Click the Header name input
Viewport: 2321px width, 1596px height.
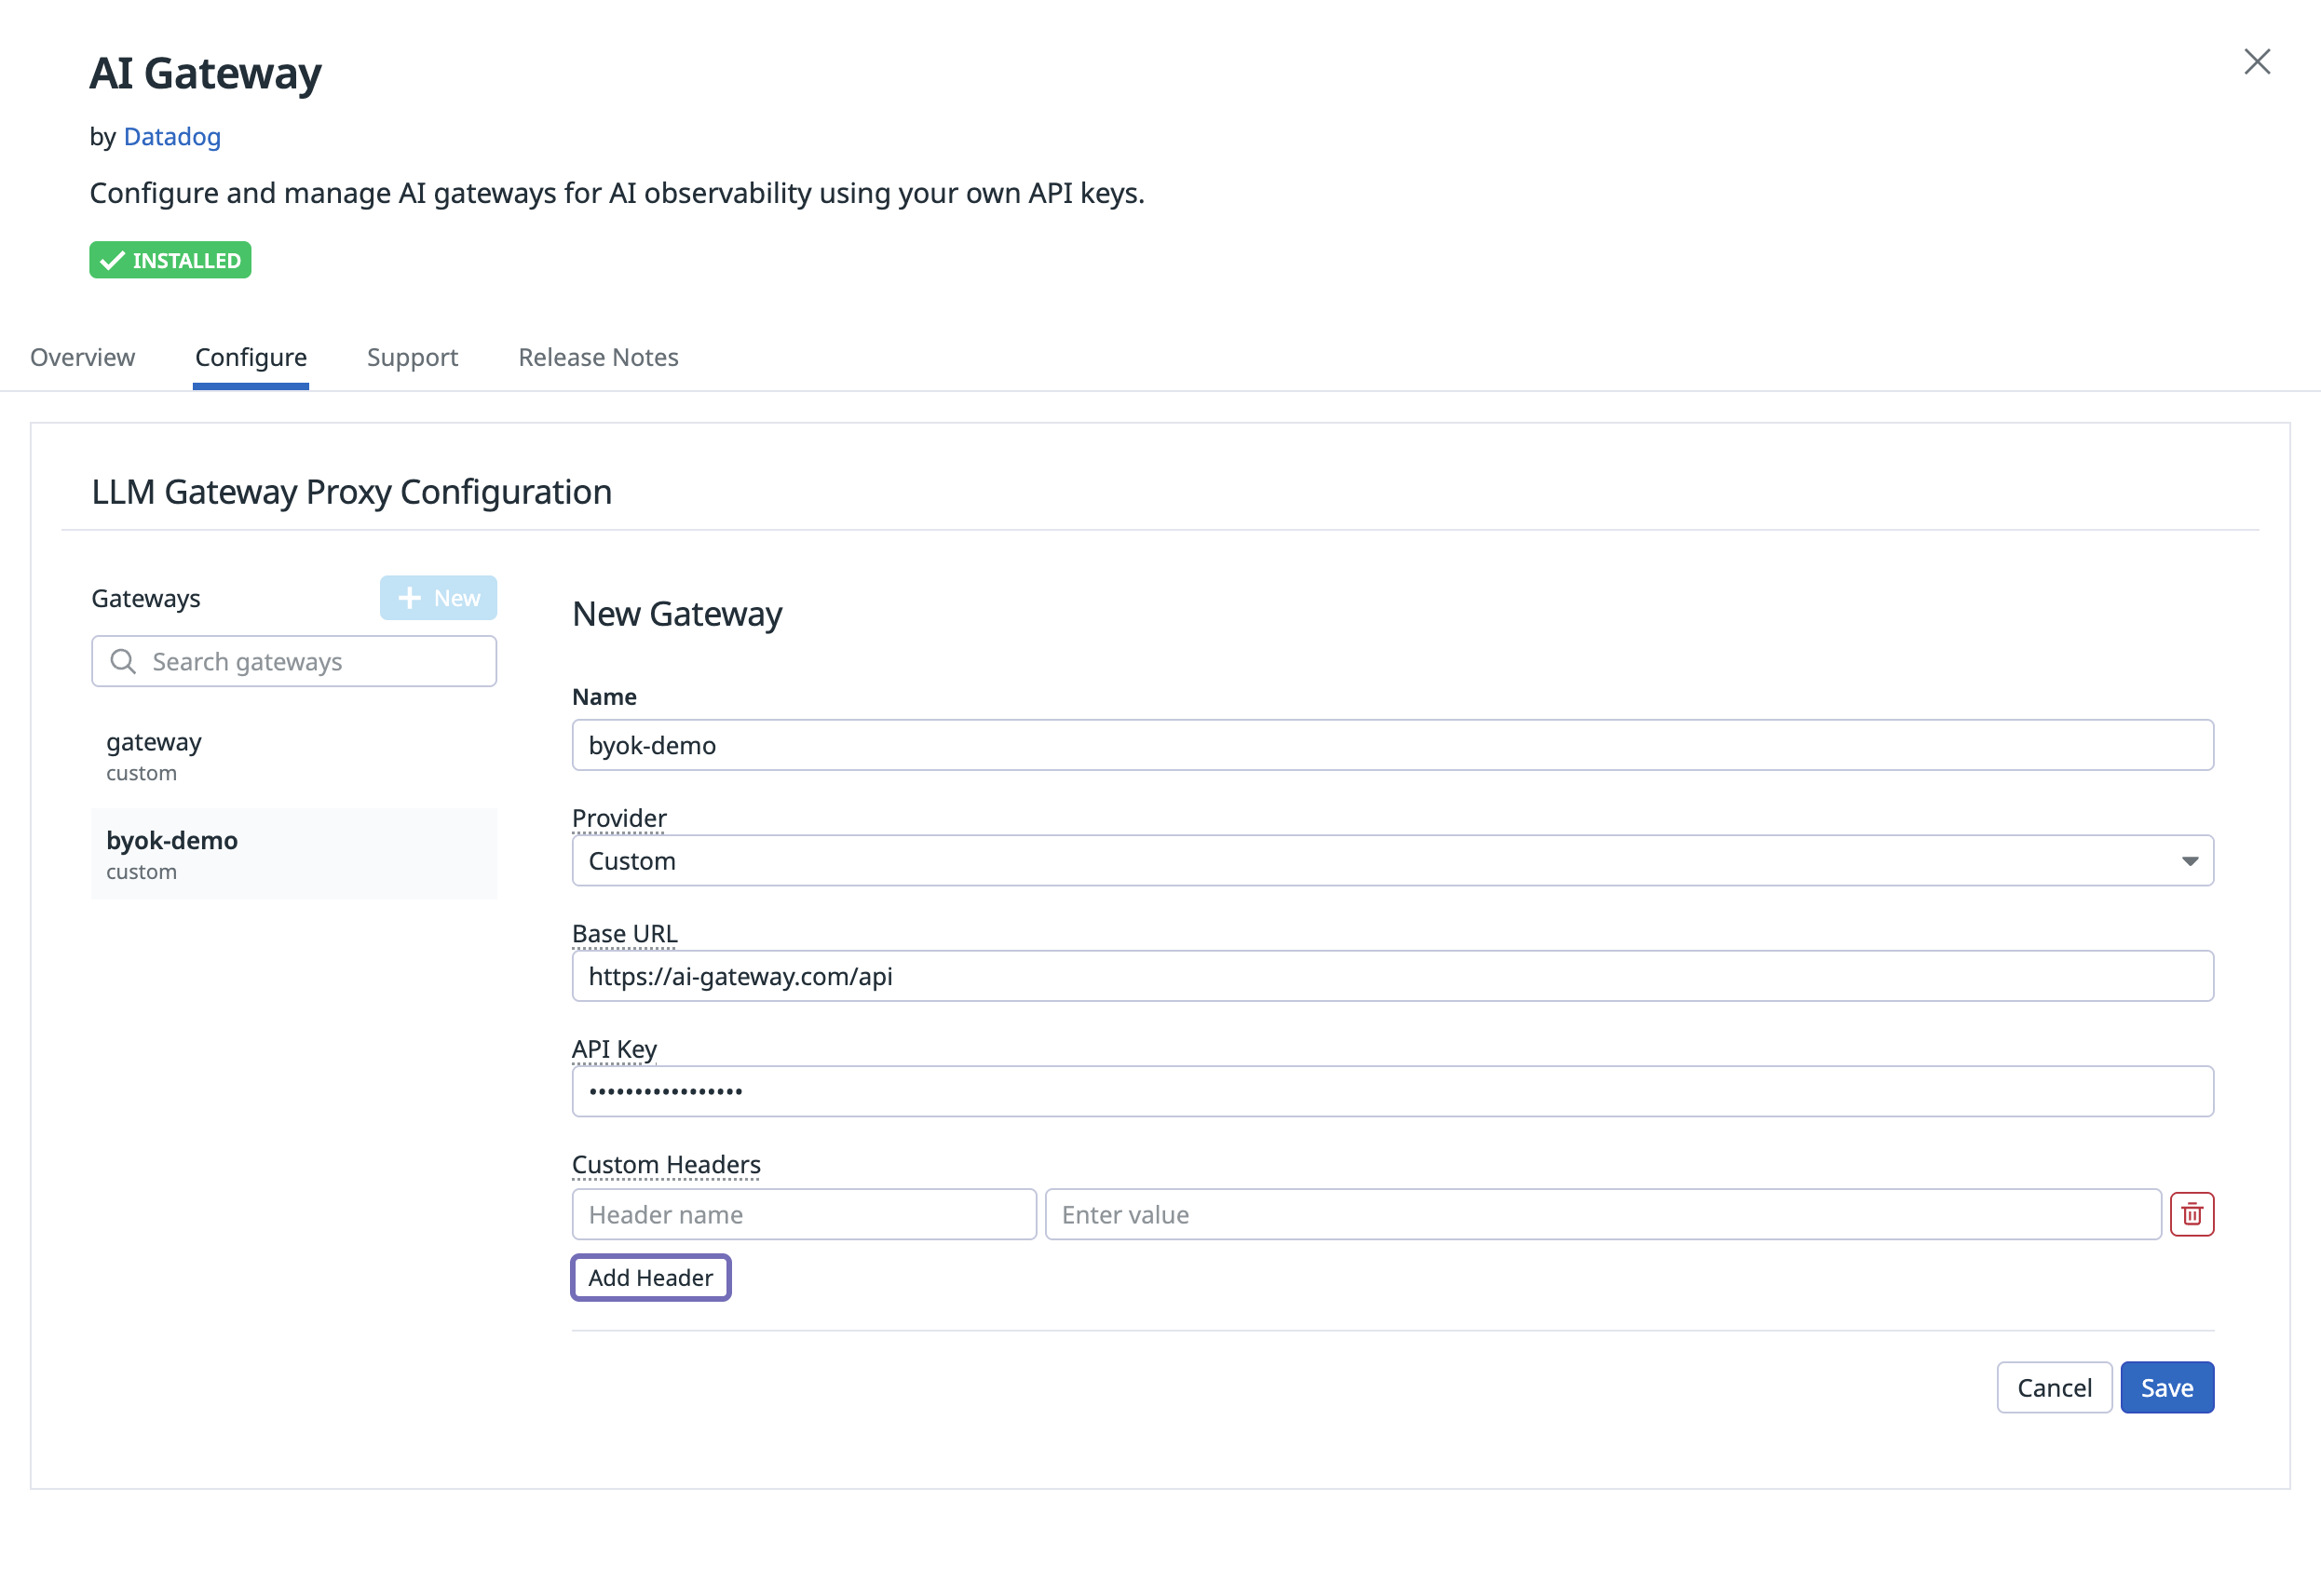pyautogui.click(x=803, y=1214)
